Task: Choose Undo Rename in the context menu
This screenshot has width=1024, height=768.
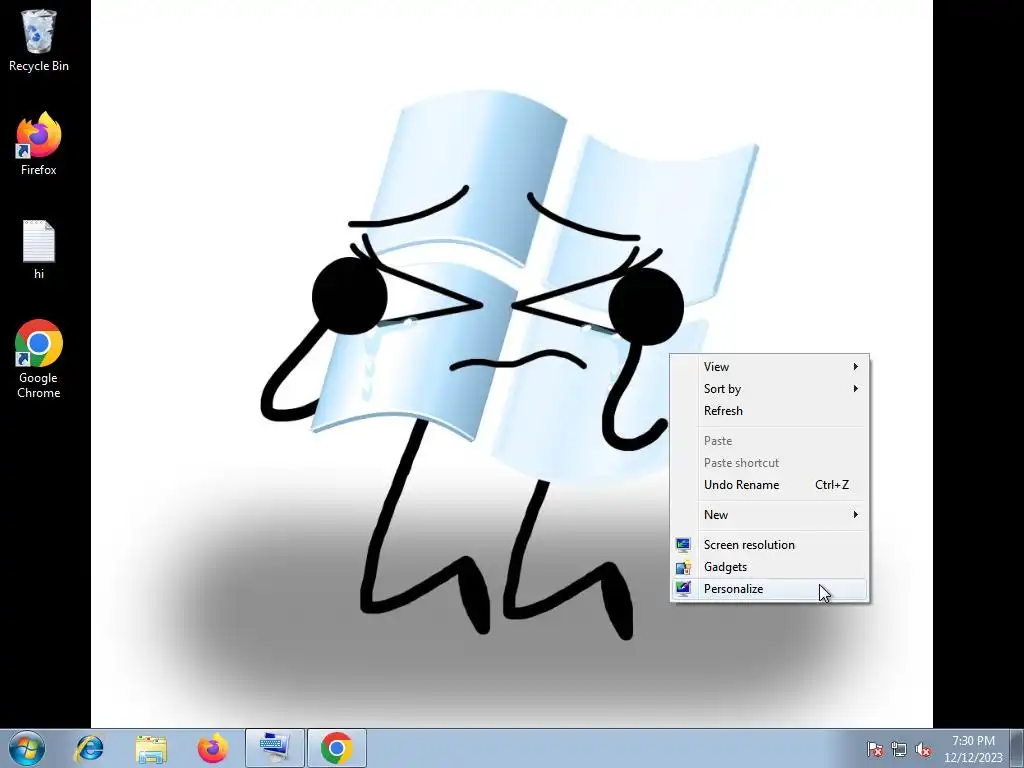Action: (x=770, y=485)
